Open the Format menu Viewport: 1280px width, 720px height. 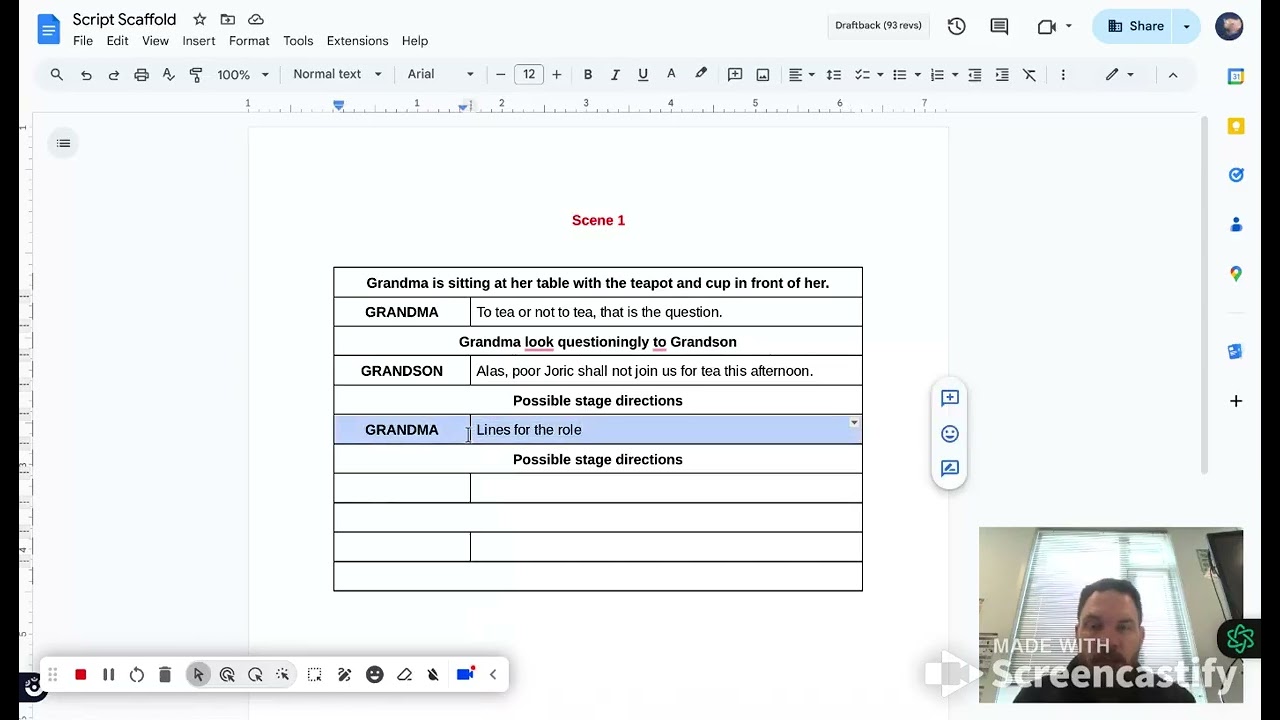[x=249, y=41]
